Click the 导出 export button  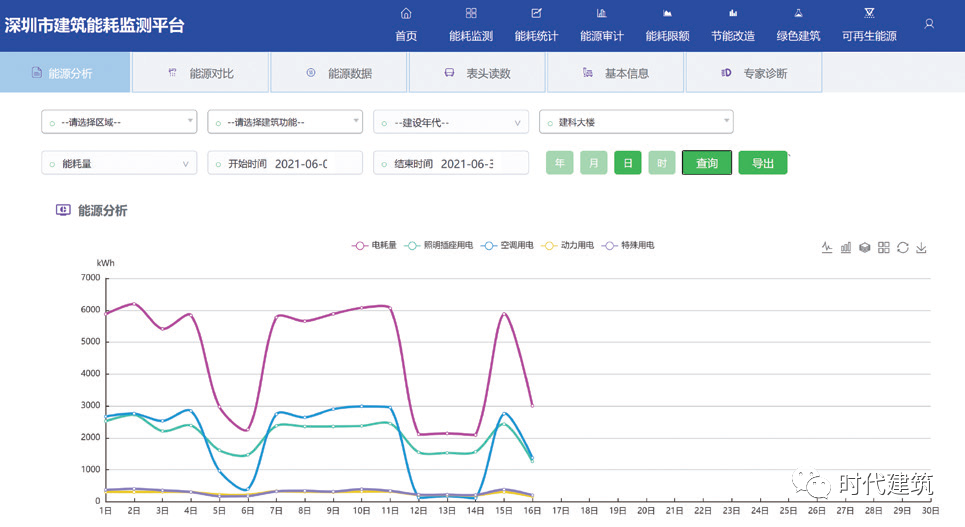[762, 163]
